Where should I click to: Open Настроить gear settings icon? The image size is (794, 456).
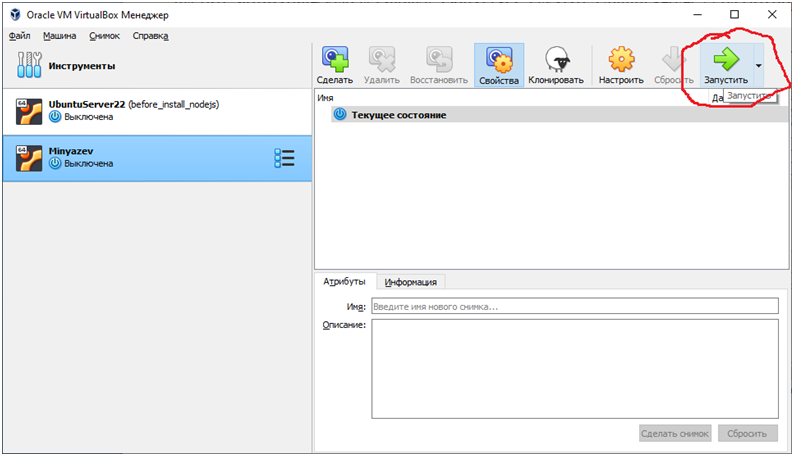(621, 60)
